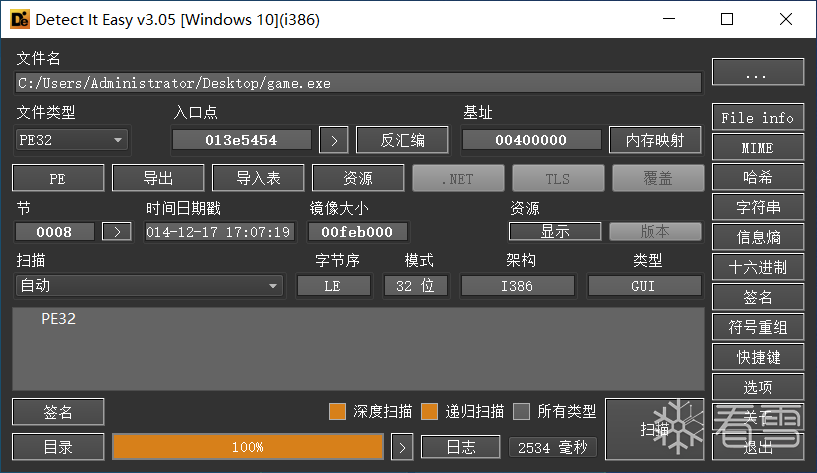Select the PE32 result in the scan list

[x=58, y=319]
